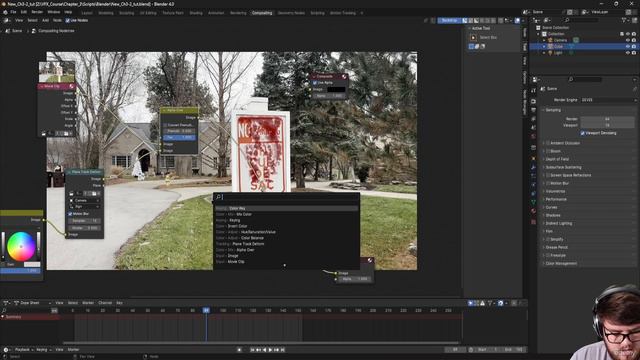Click the Blender logo icon

pyautogui.click(x=5, y=12)
